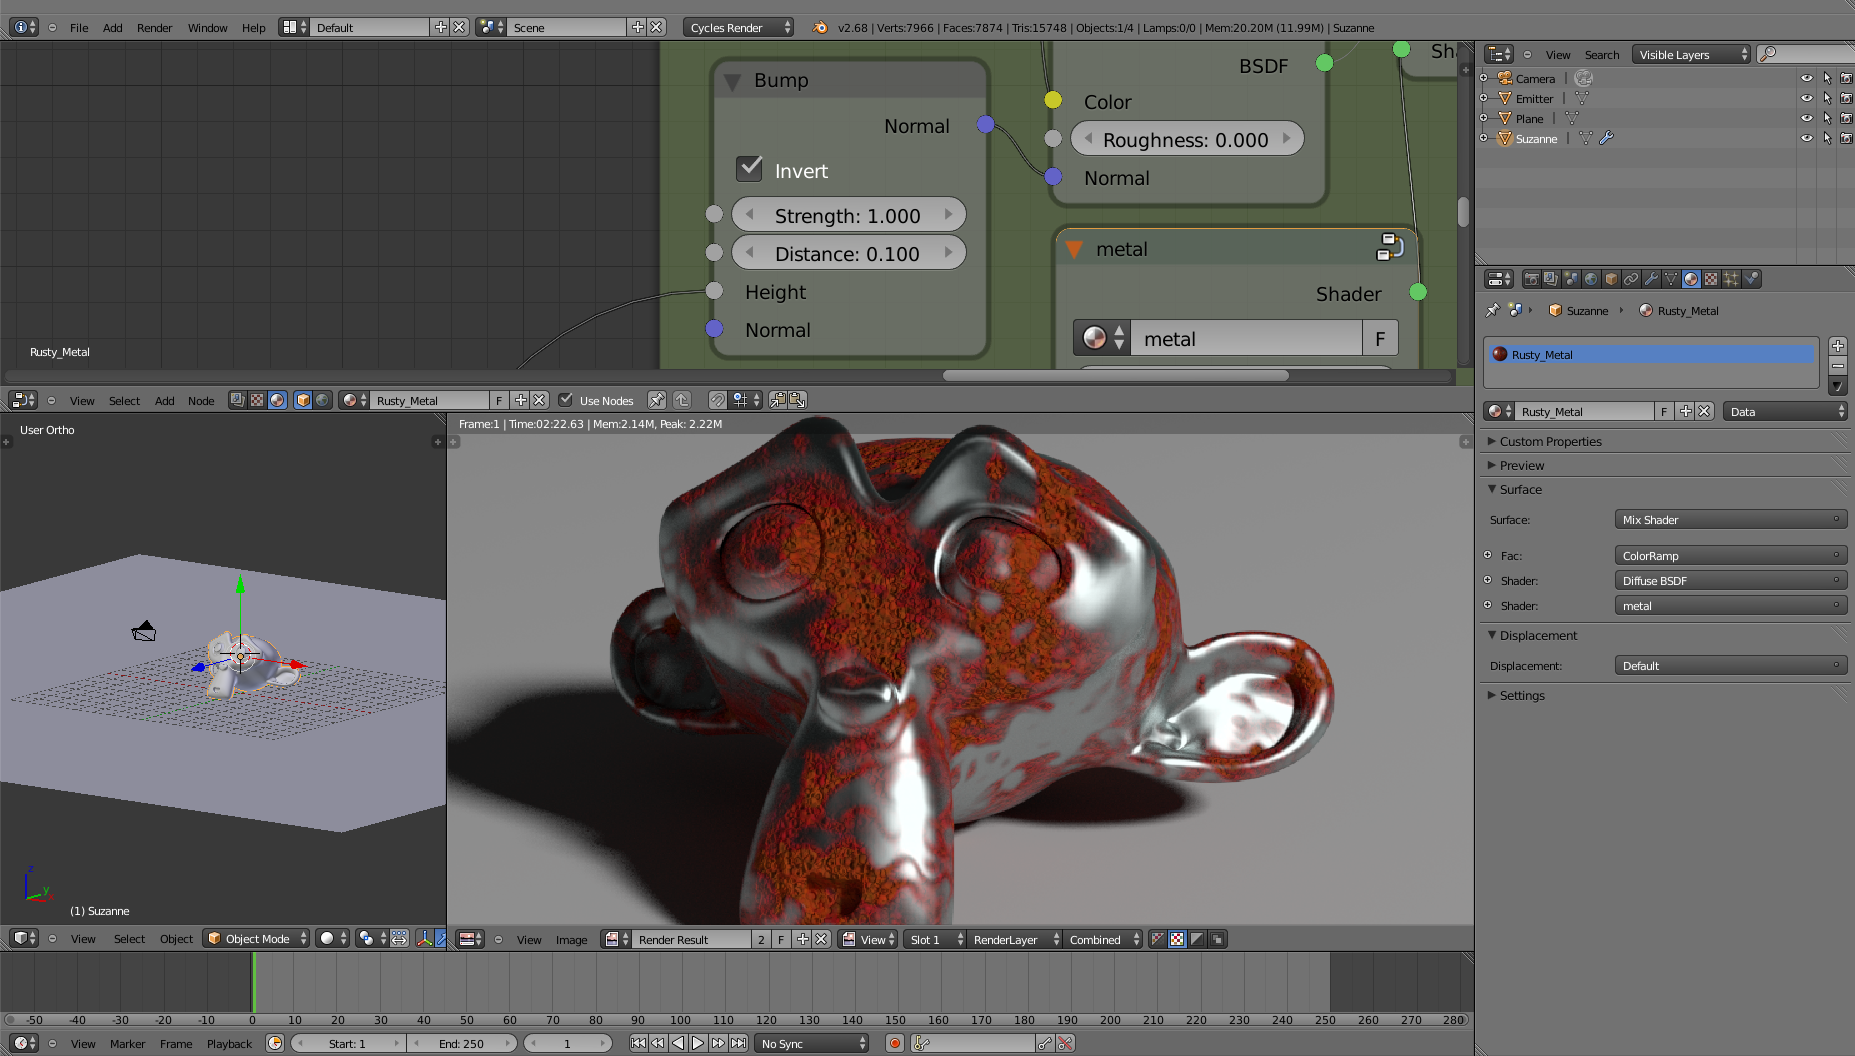Toggle the Invert checkbox in the Bump node

[x=750, y=168]
